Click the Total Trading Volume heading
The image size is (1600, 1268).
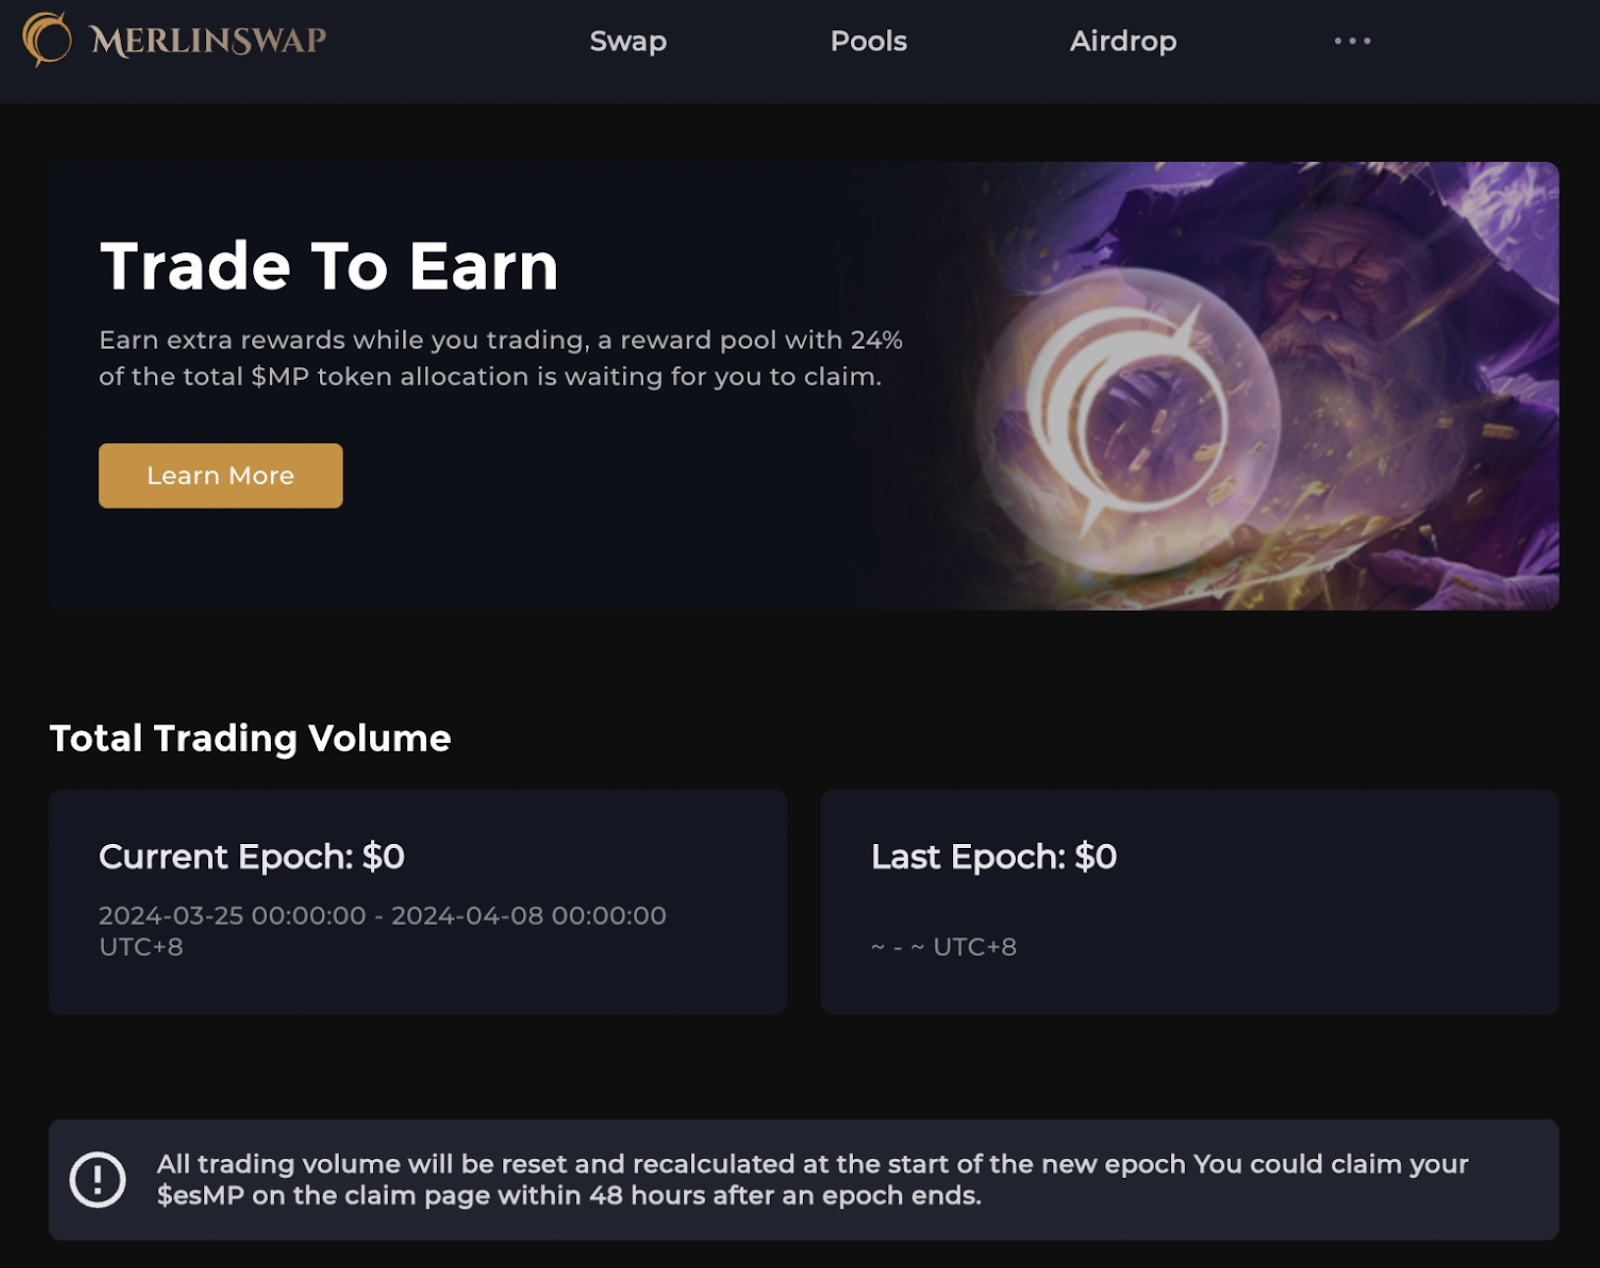click(x=250, y=738)
